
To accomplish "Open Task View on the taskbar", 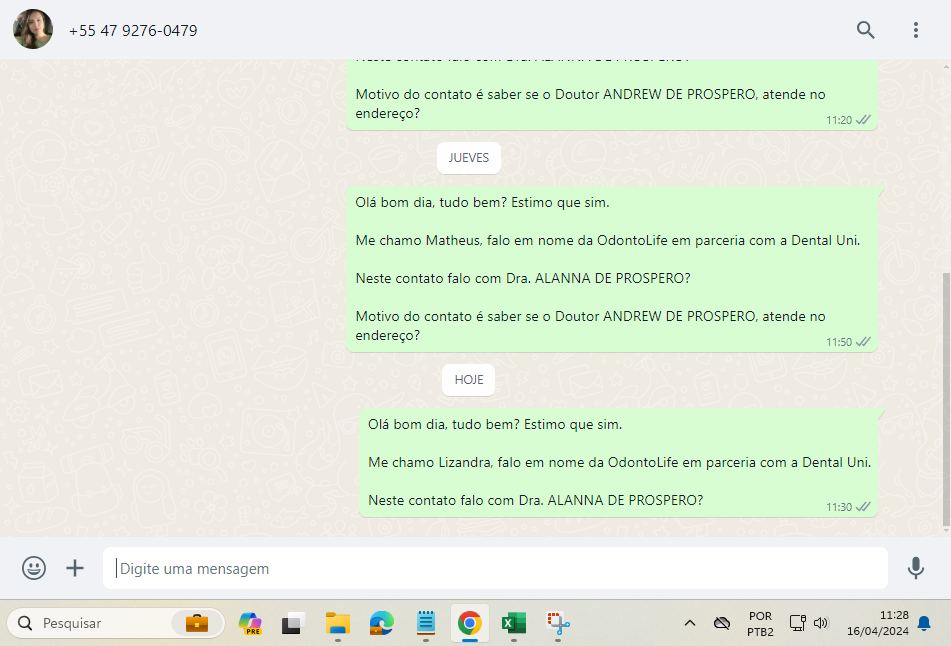I will 293,623.
